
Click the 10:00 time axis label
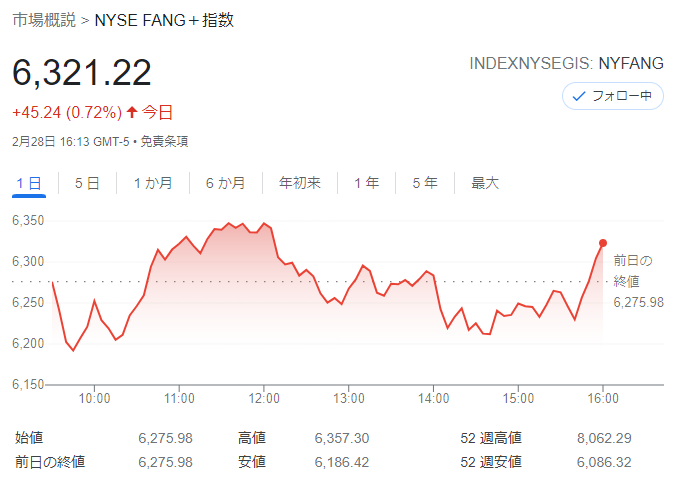(x=94, y=398)
